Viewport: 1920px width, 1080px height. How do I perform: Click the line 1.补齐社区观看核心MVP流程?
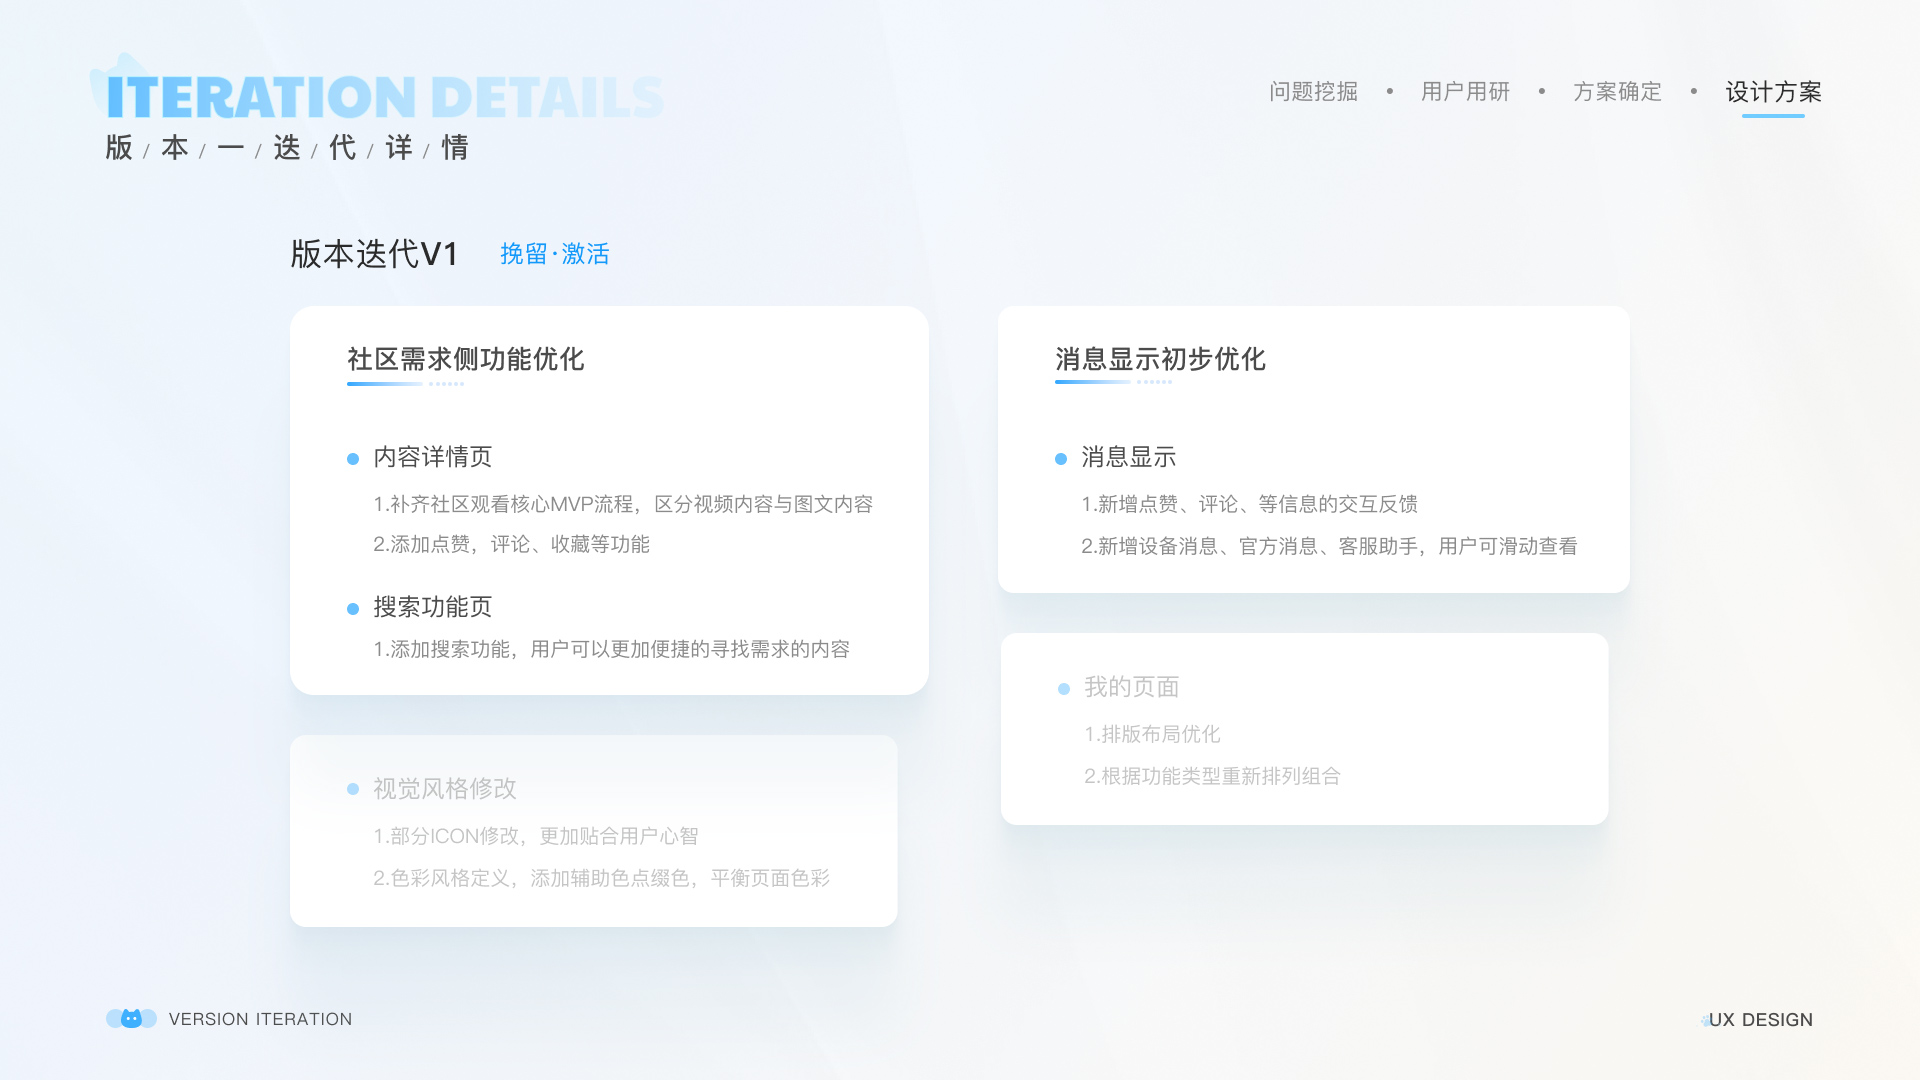point(623,504)
